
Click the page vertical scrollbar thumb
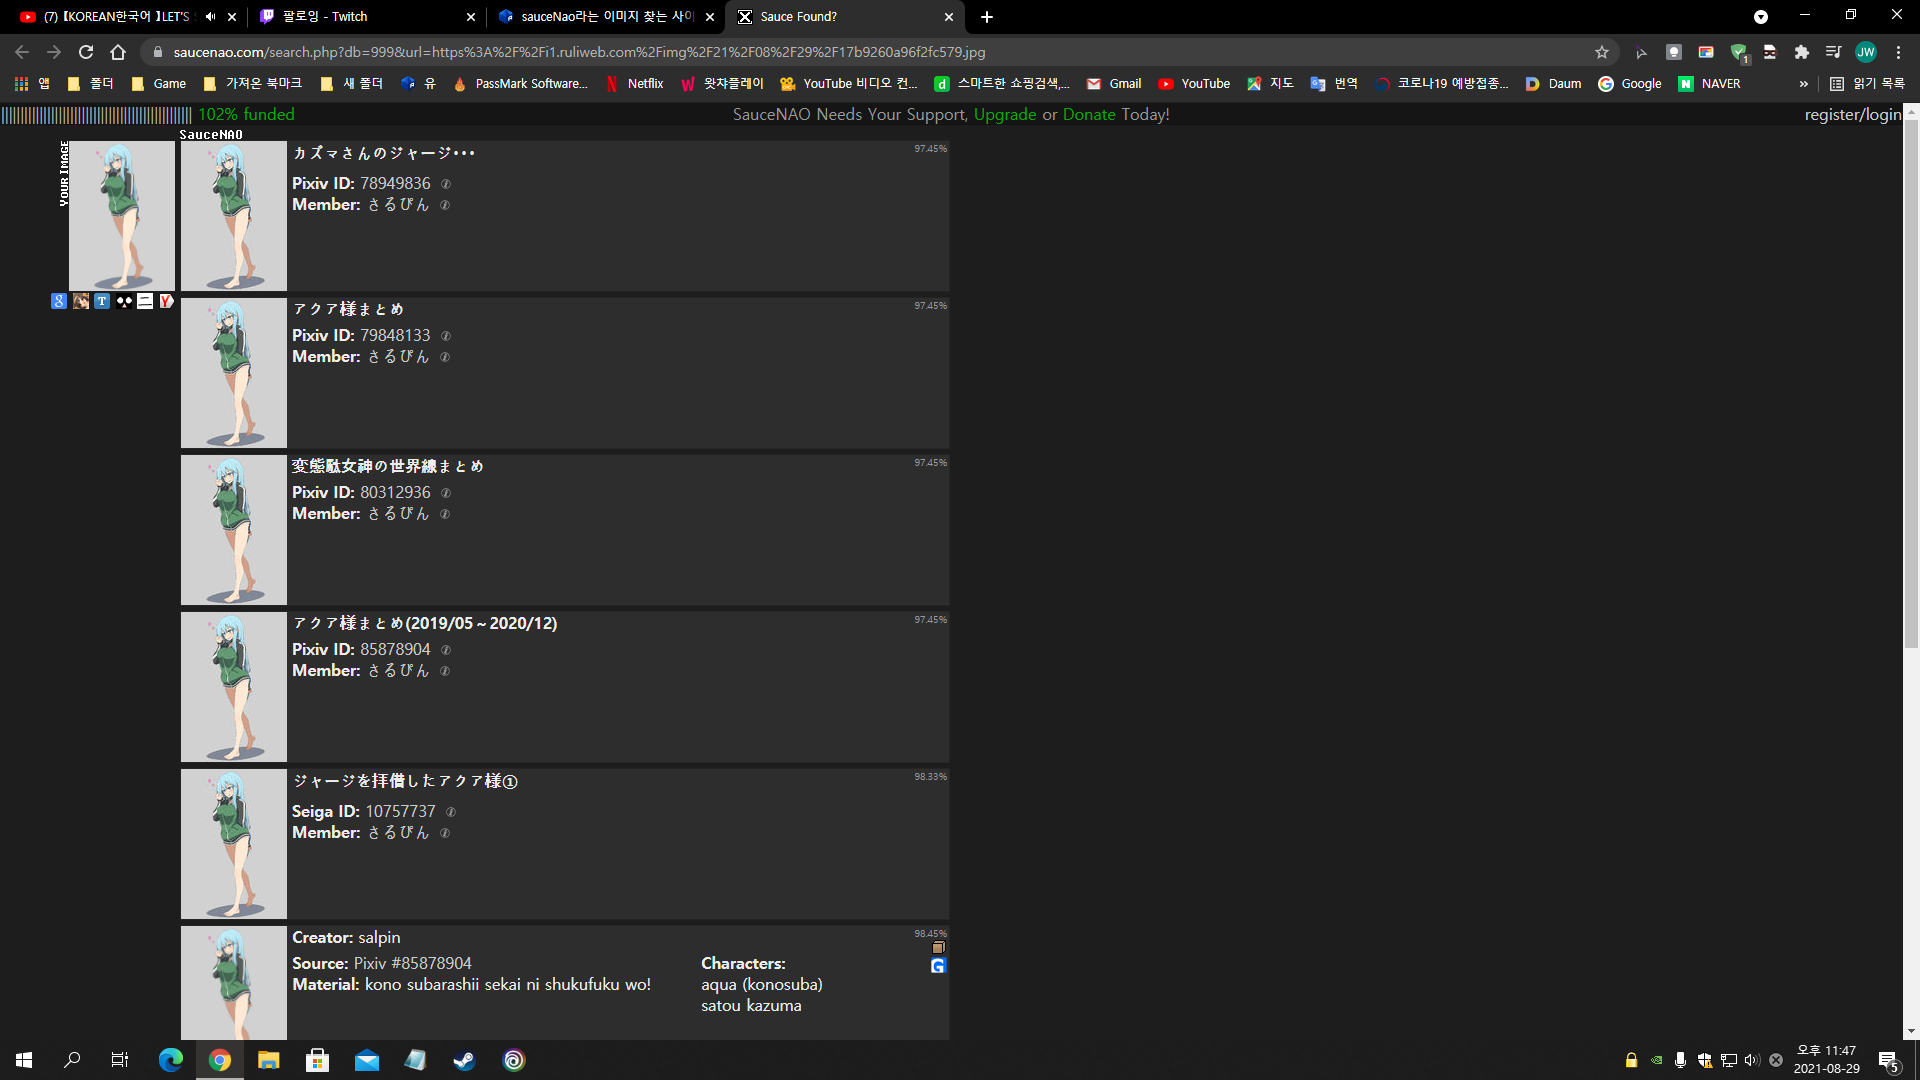pyautogui.click(x=1911, y=385)
